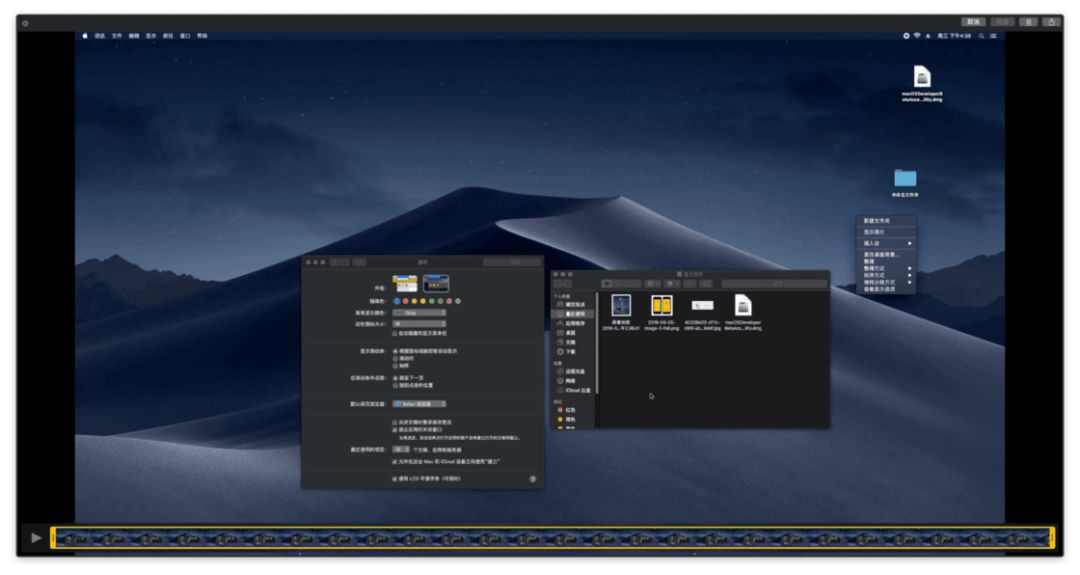1080x575 pixels.
Task: Enable the 自动隐藏和显示菜单栏 checkbox
Action: point(394,333)
